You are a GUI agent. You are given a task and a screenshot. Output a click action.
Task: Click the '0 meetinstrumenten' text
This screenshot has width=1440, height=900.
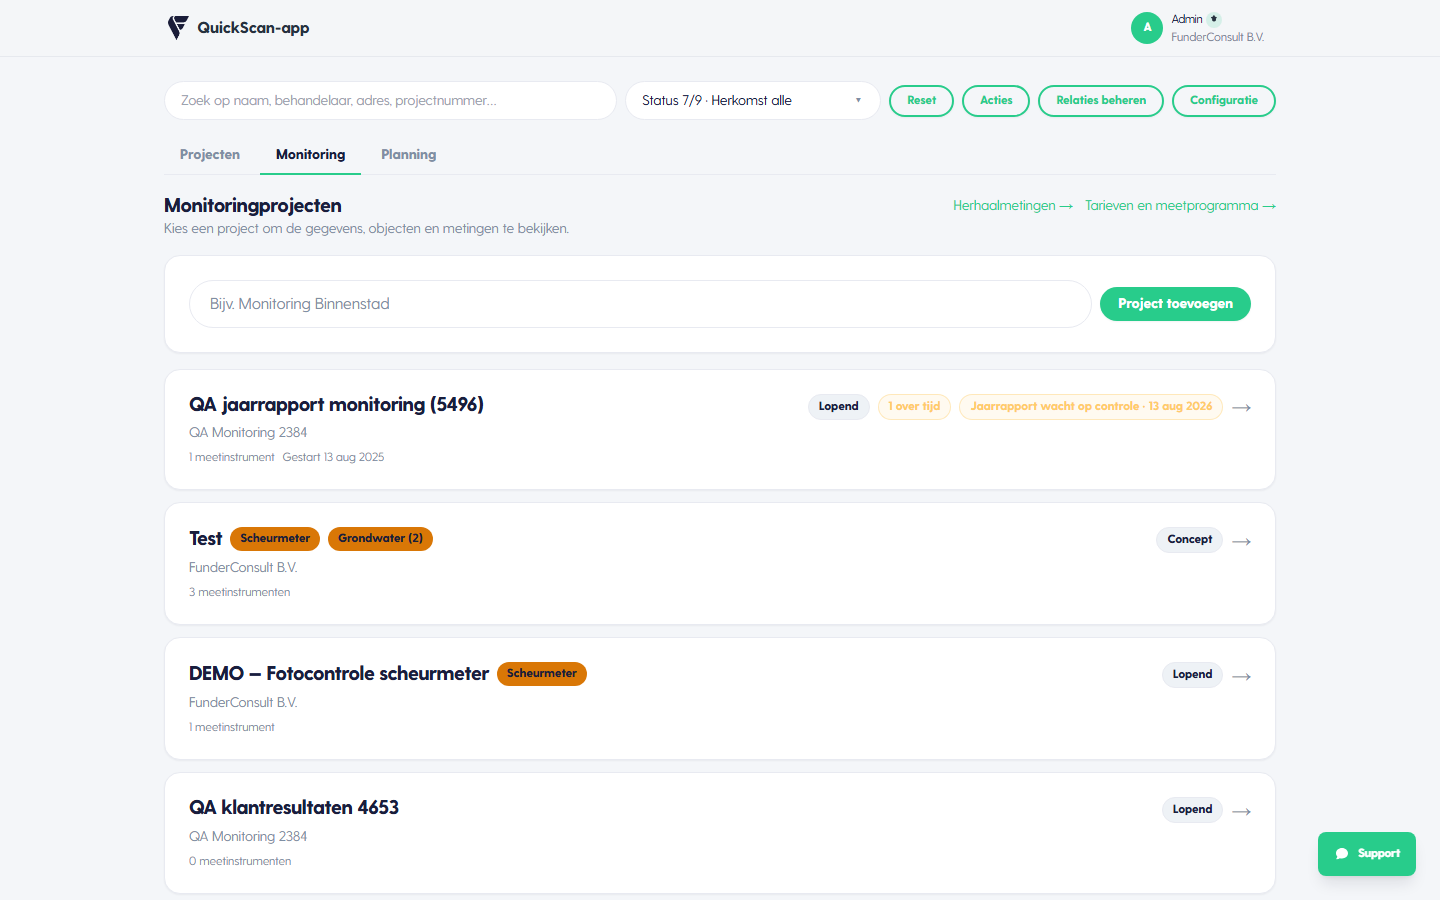coord(240,861)
